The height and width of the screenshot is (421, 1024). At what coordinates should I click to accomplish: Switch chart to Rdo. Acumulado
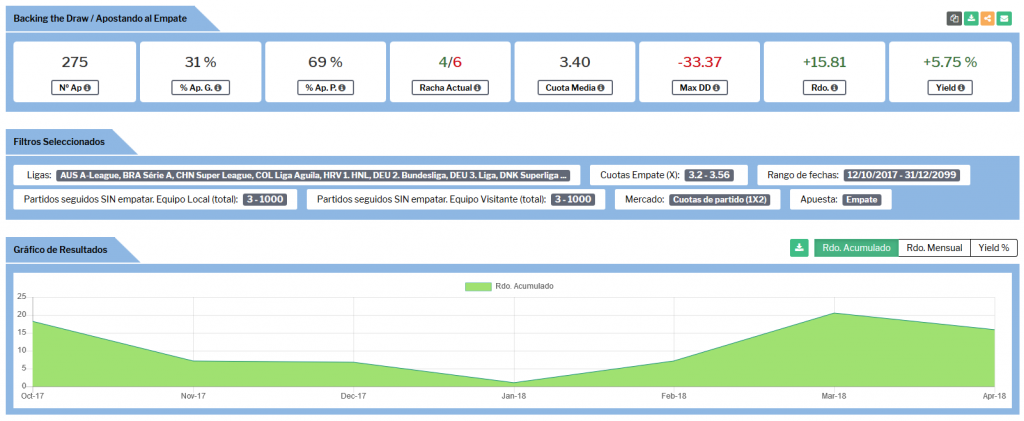855,248
